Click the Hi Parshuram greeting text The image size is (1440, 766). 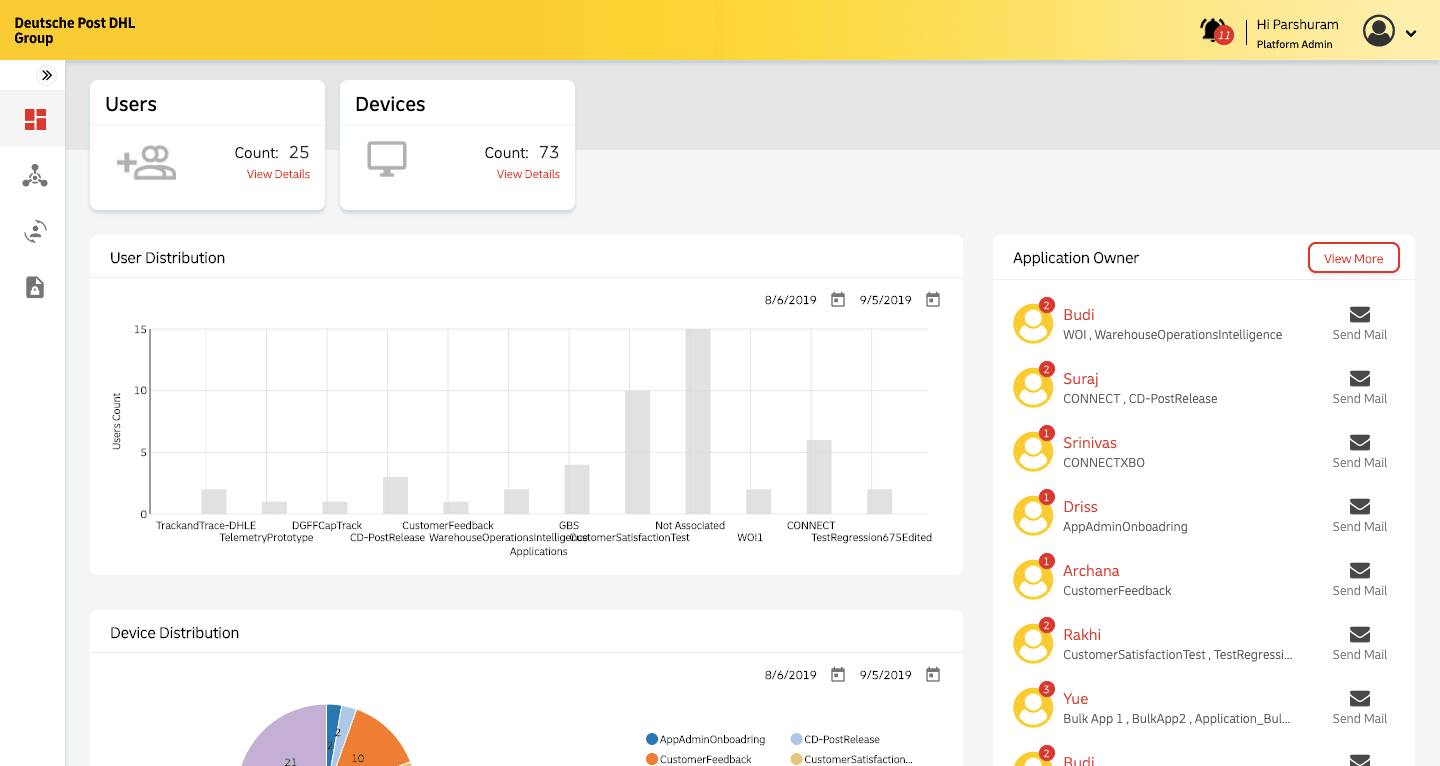click(x=1297, y=24)
